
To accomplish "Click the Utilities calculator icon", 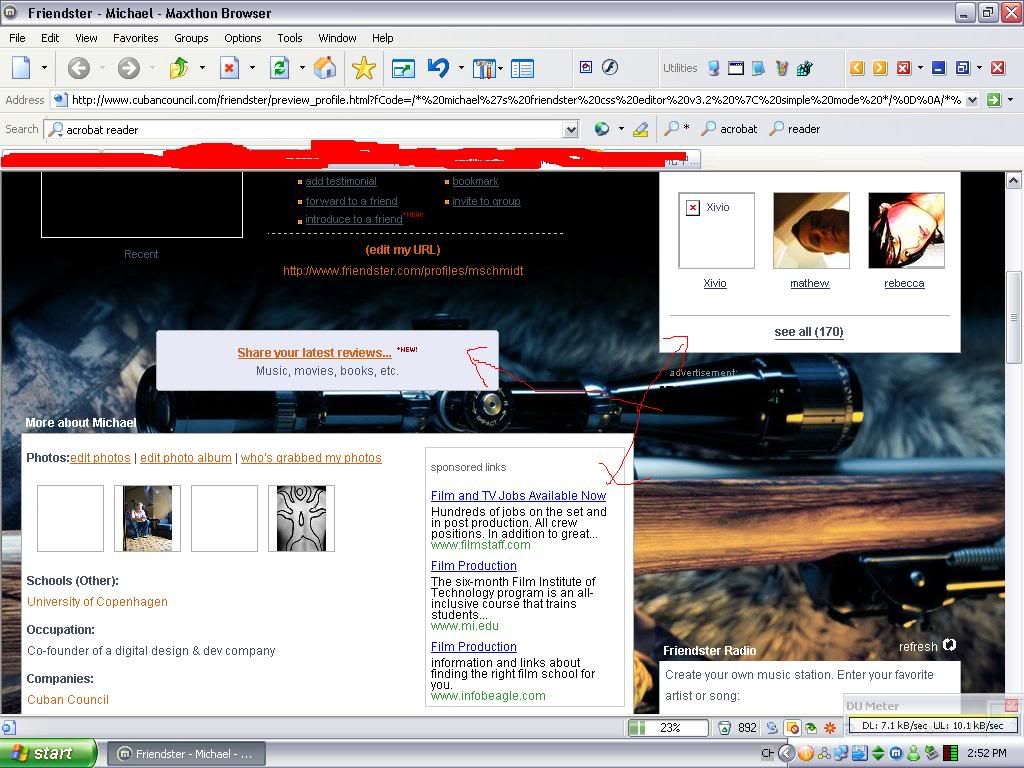I will click(805, 68).
